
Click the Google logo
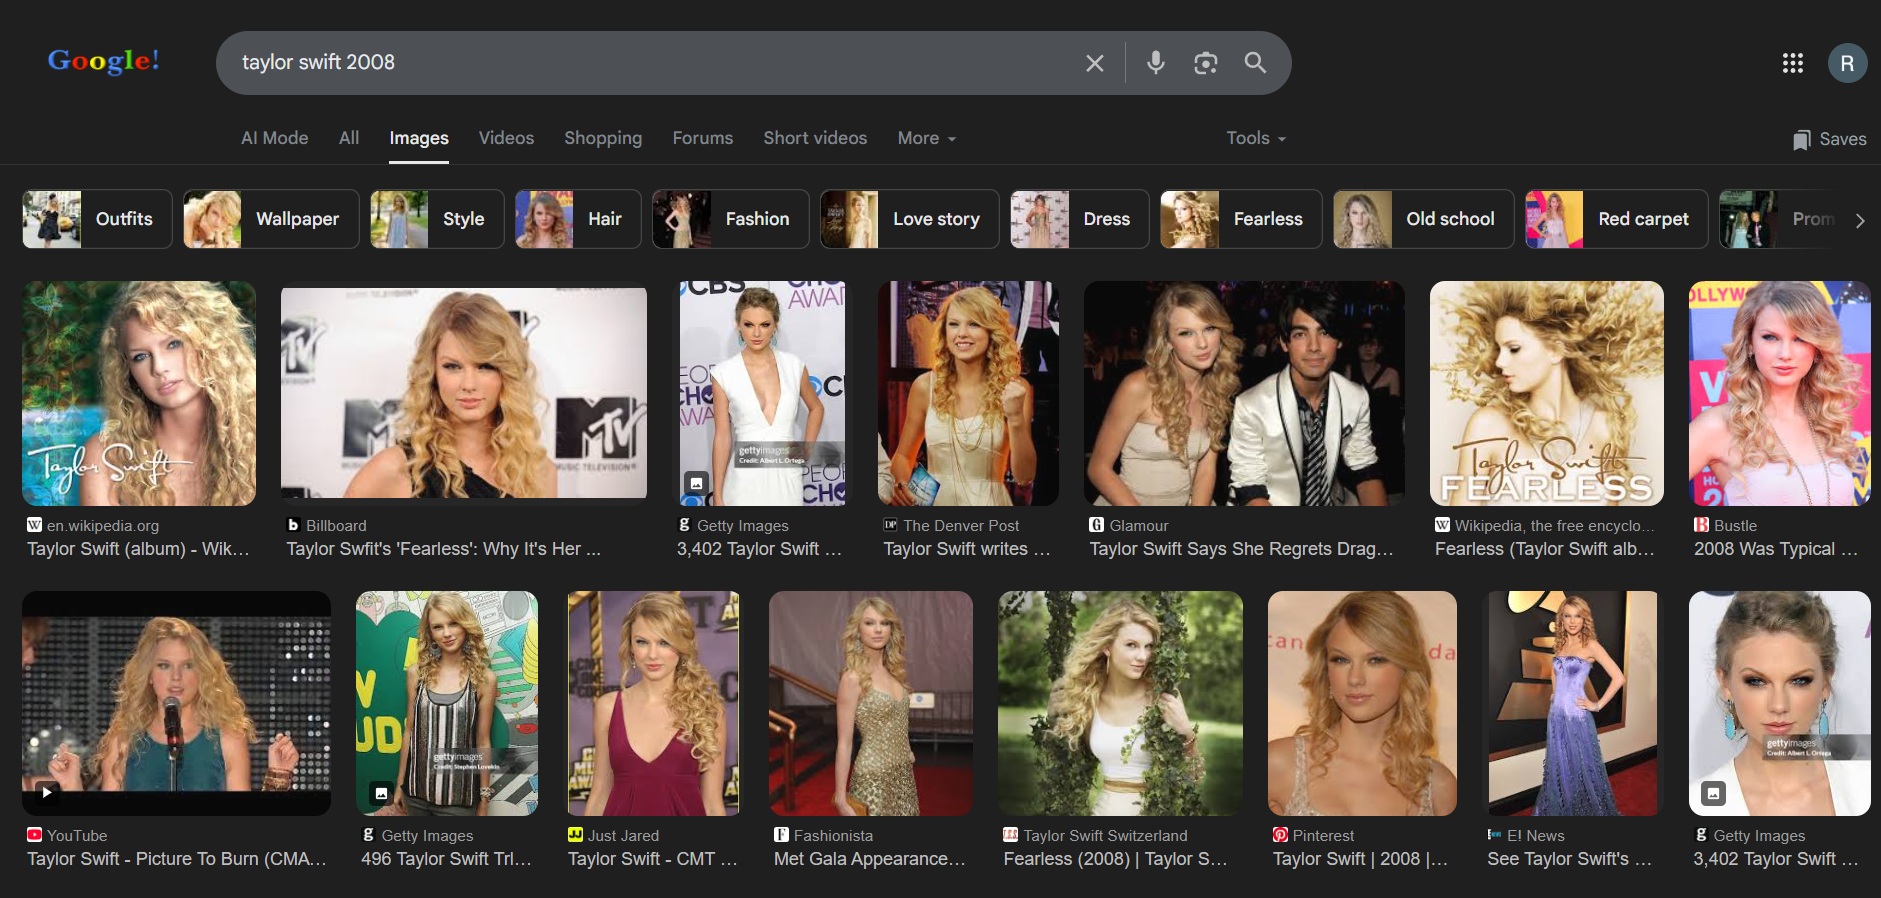click(x=103, y=61)
